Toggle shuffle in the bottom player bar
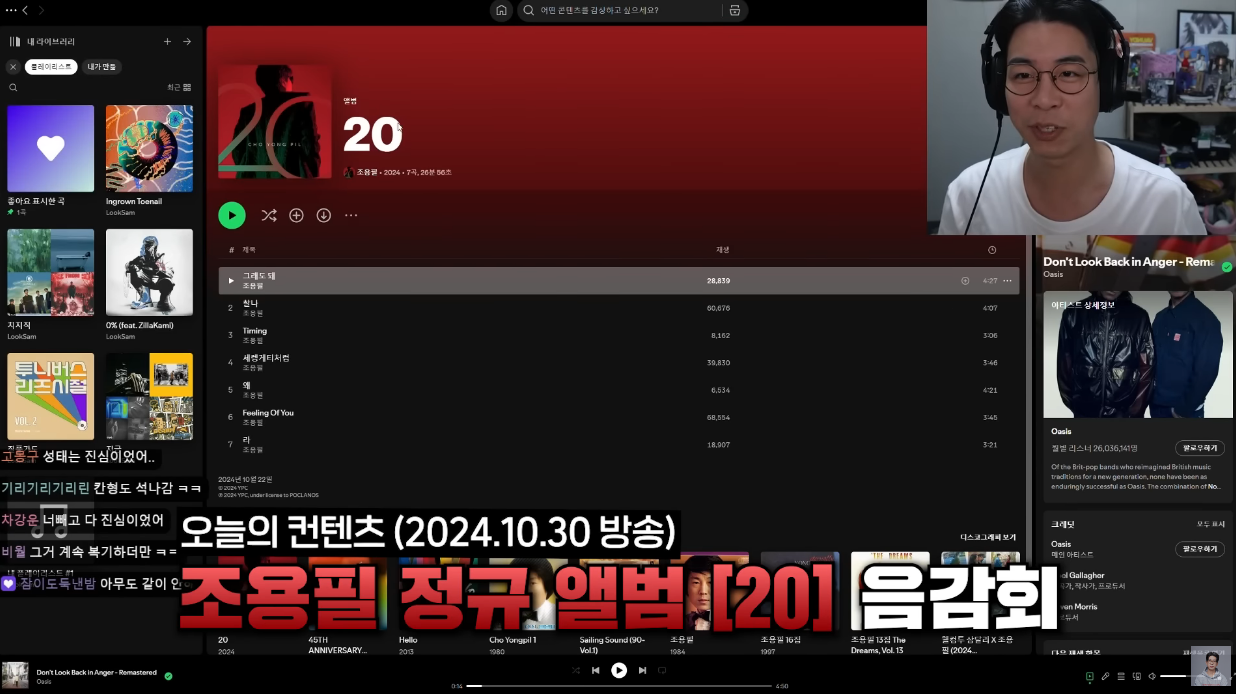 click(576, 670)
